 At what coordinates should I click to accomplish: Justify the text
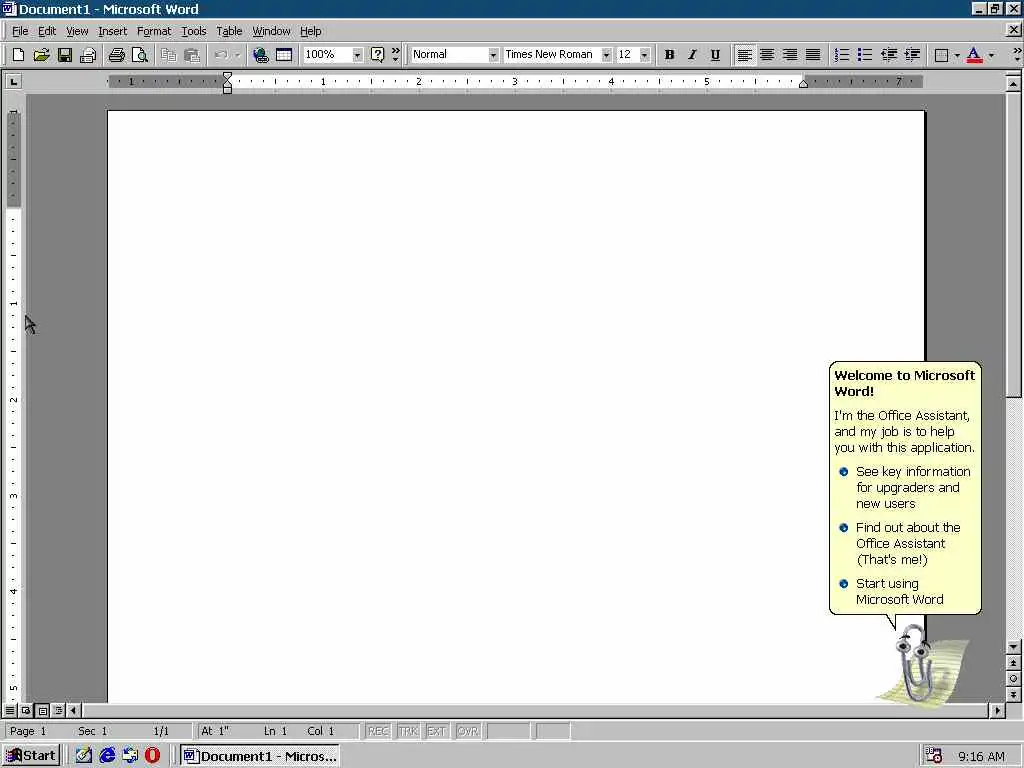(813, 55)
